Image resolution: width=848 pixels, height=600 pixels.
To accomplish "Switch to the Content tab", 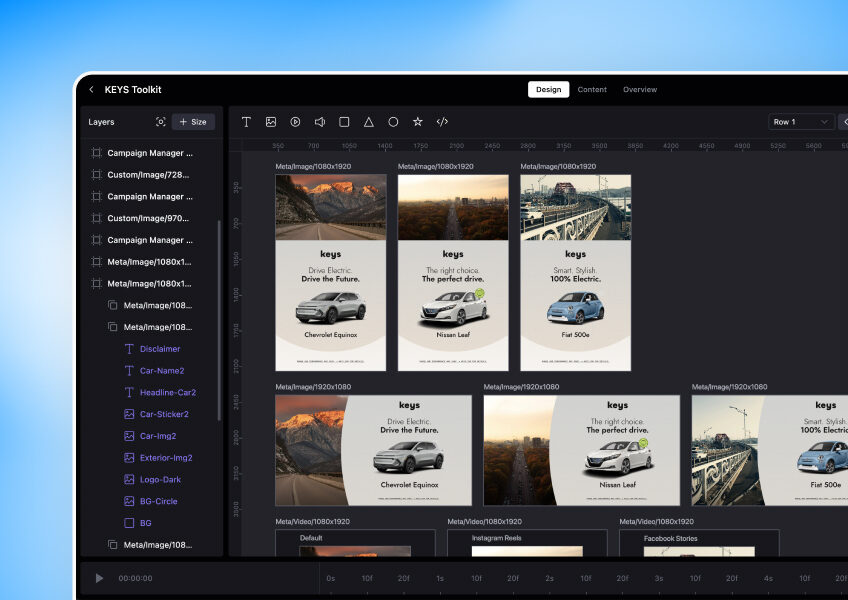I will pos(592,89).
